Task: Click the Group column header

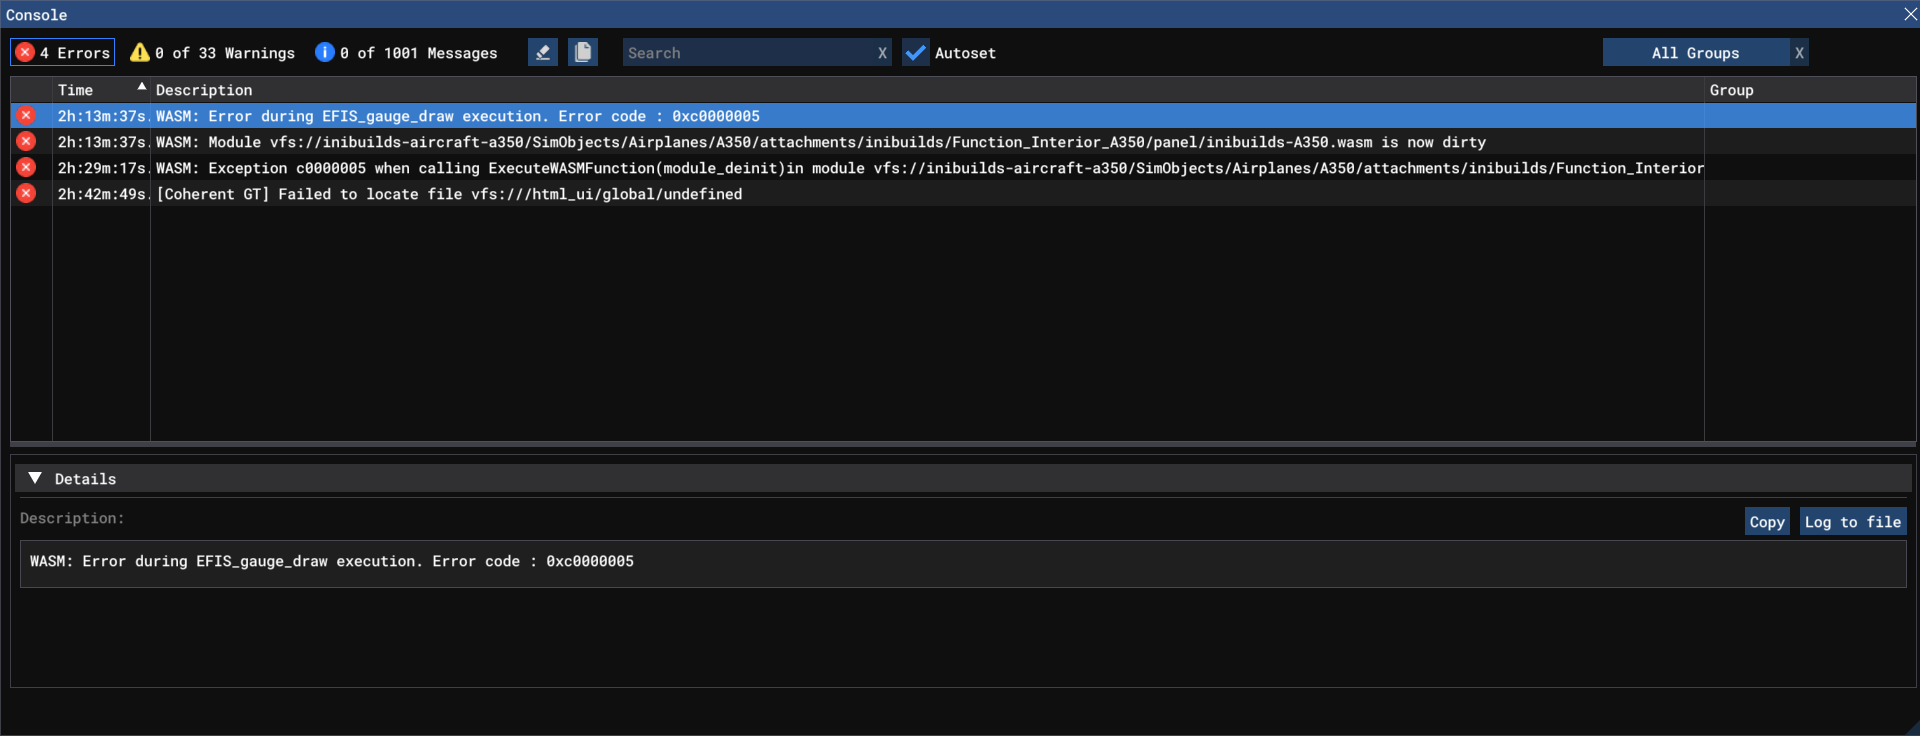Action: click(1731, 90)
